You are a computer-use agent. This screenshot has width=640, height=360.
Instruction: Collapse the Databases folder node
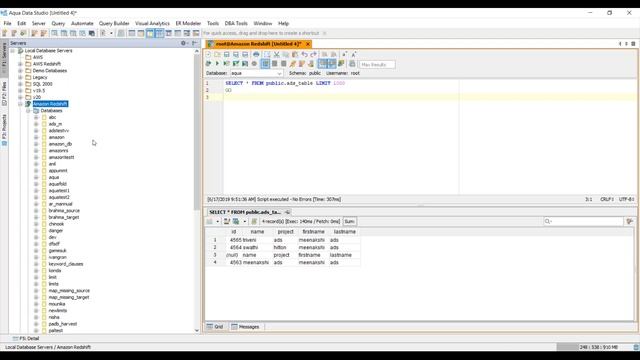(x=28, y=111)
